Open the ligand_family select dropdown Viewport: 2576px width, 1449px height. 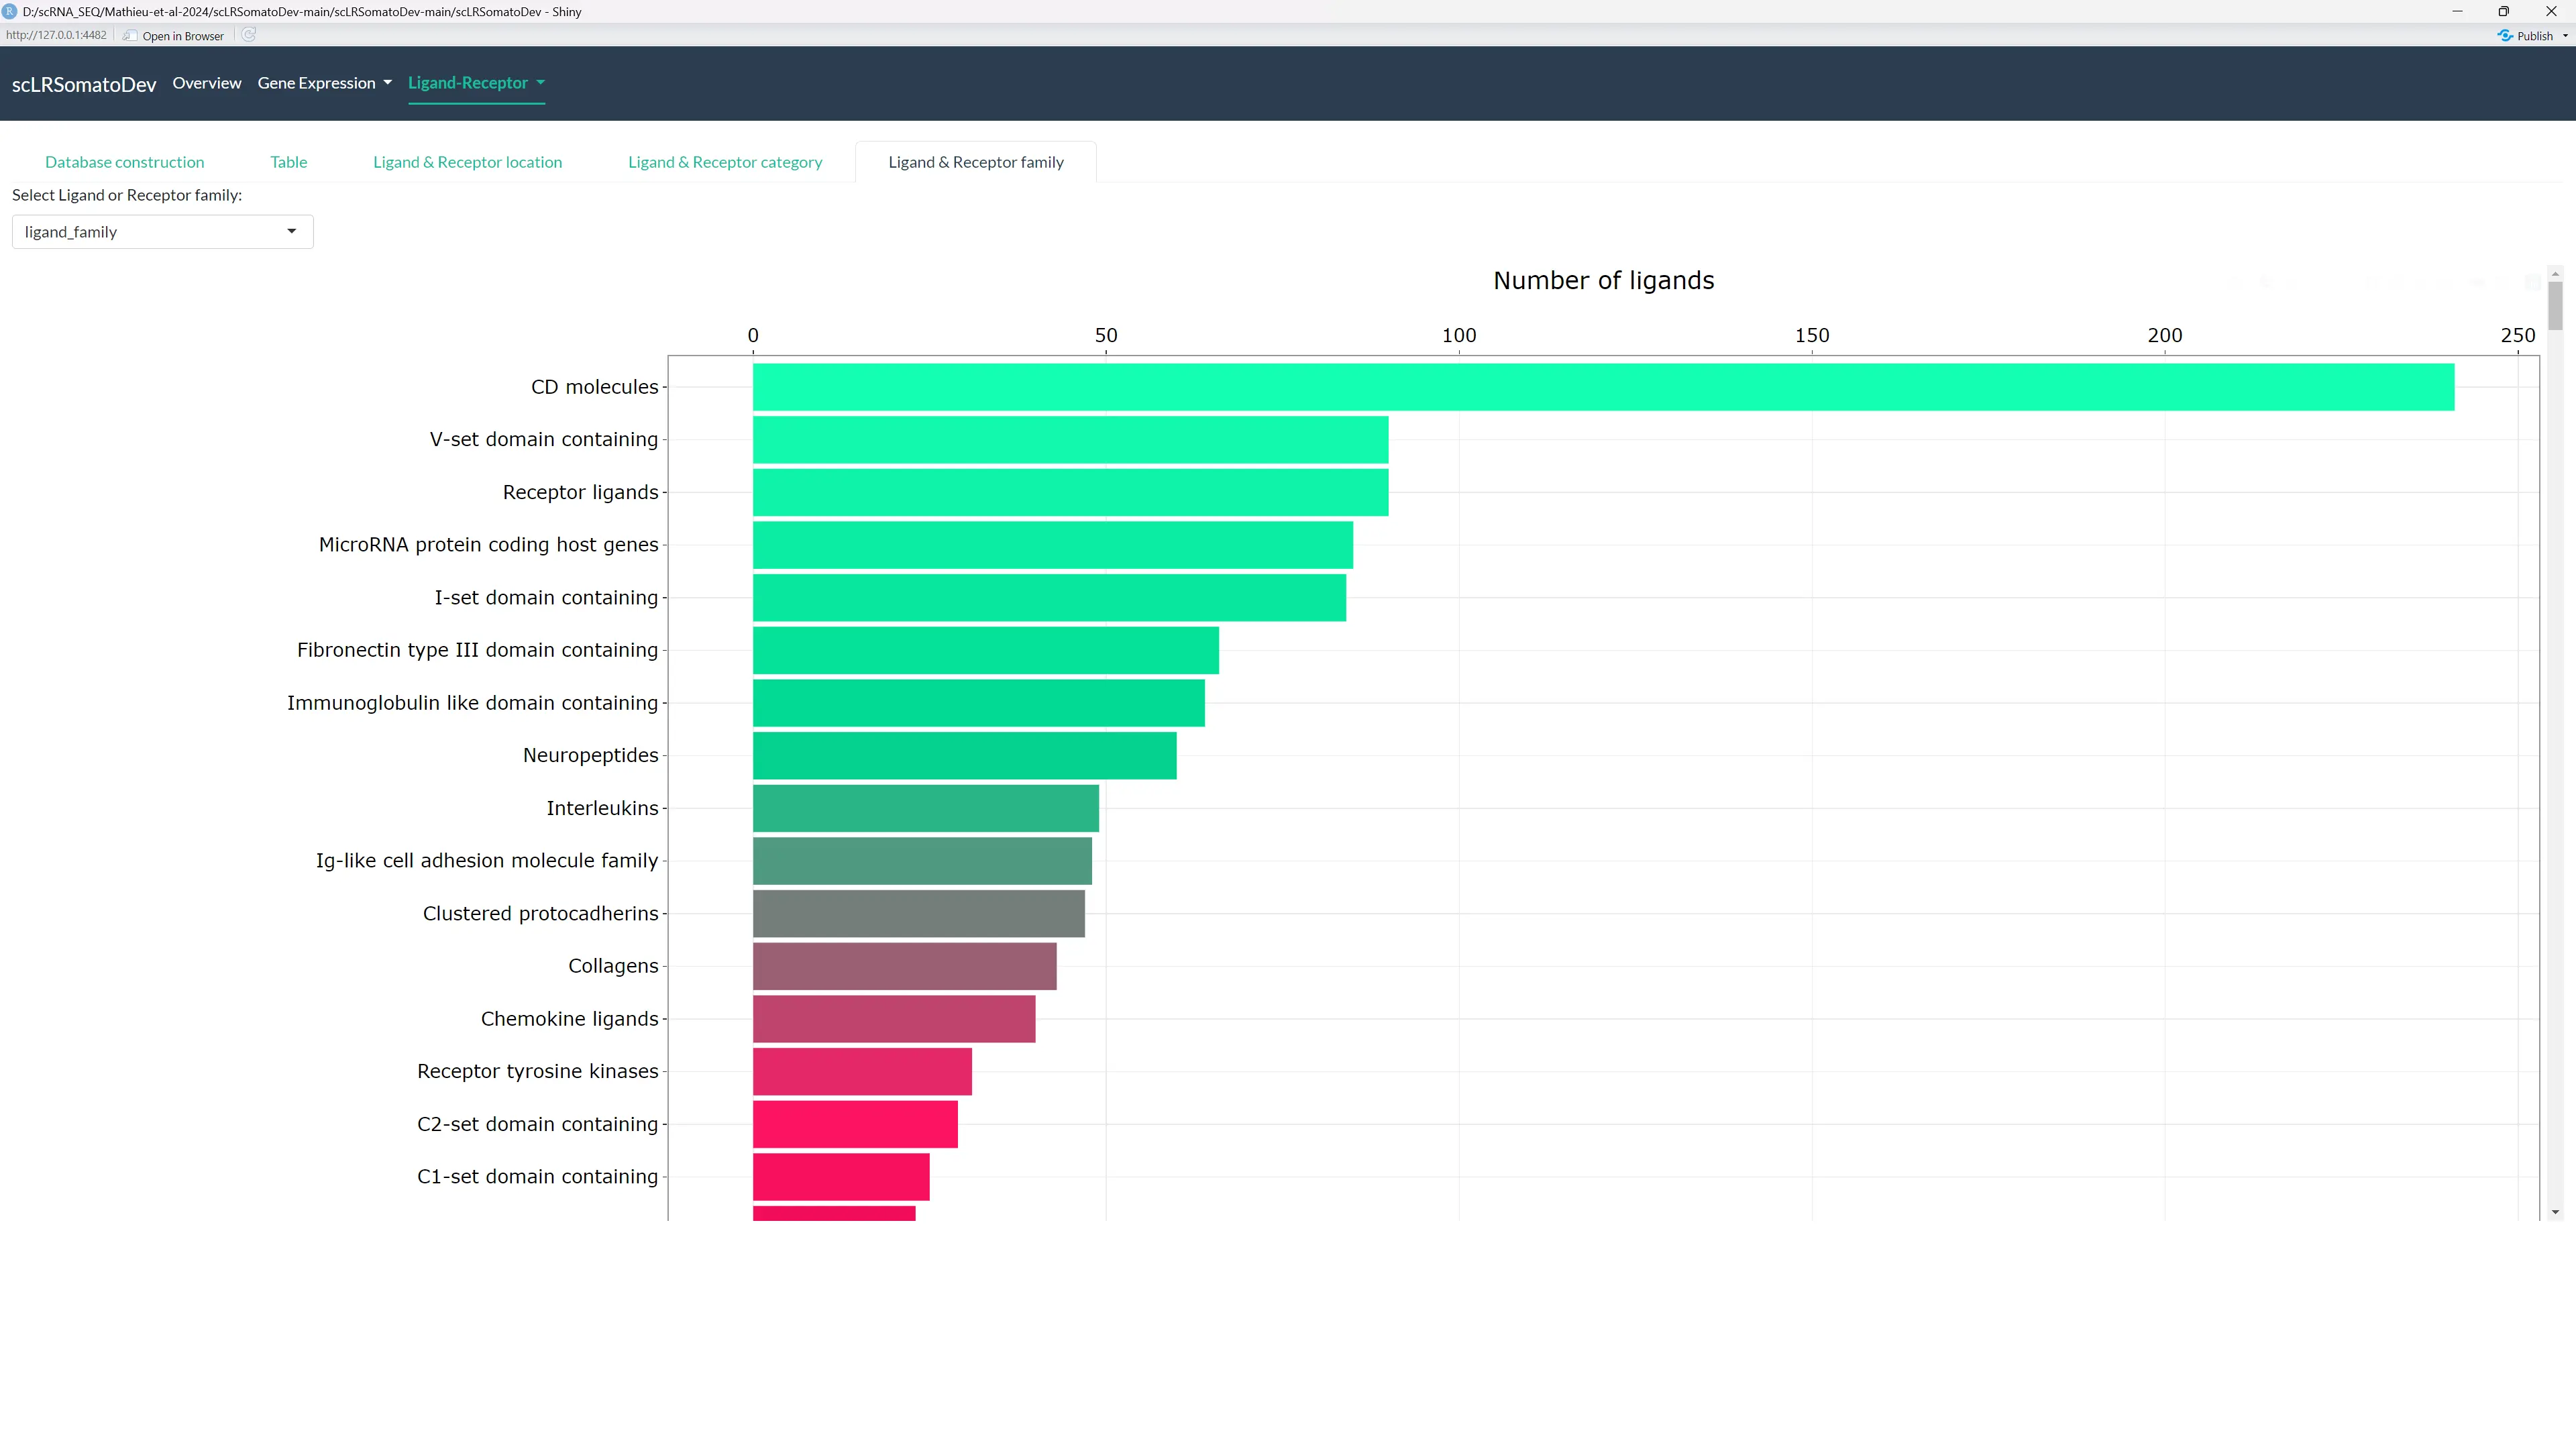(x=162, y=232)
